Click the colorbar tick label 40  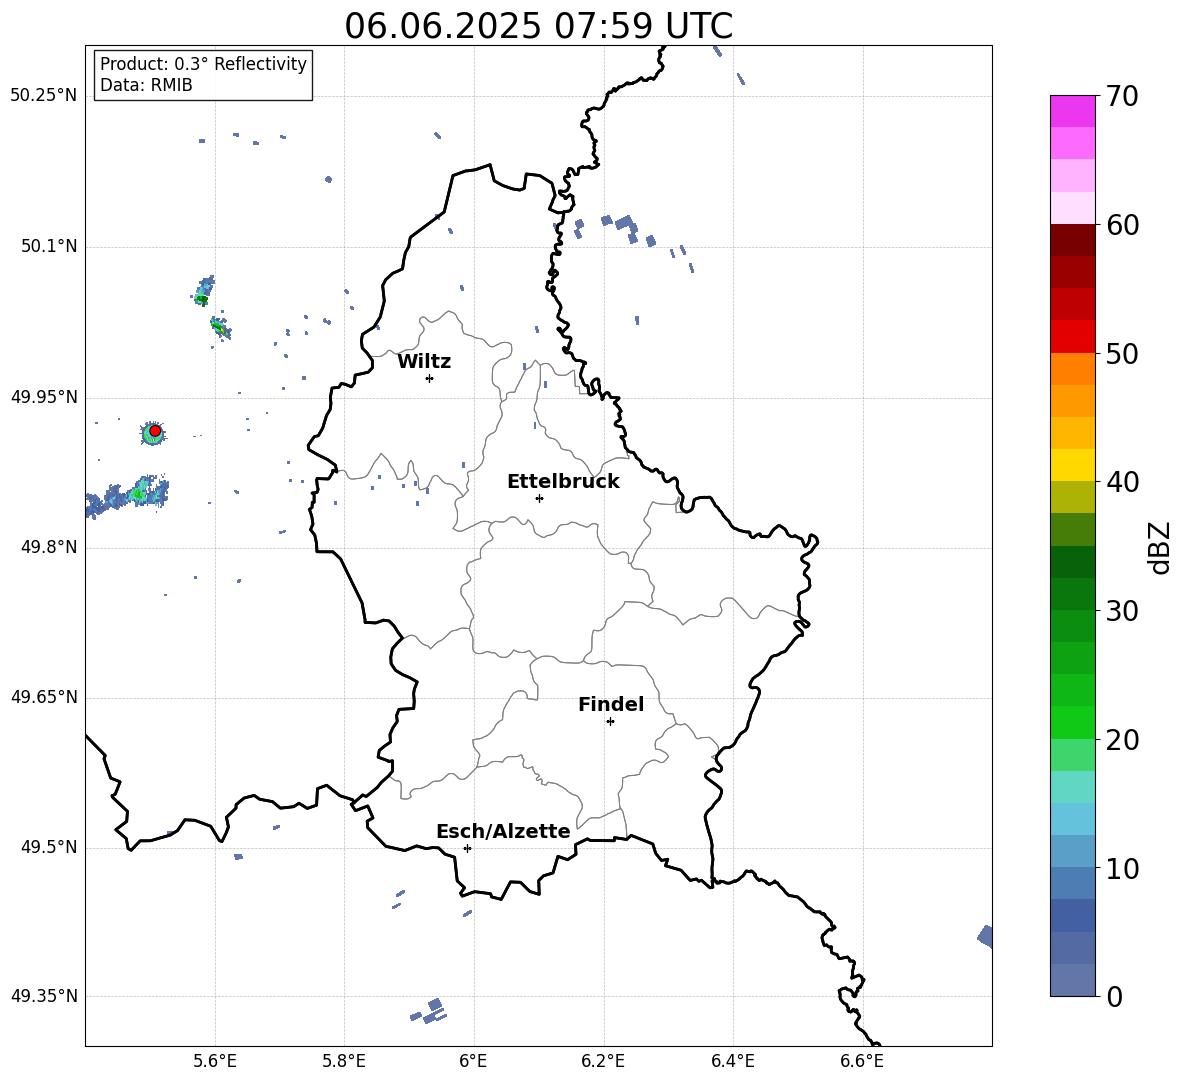click(x=1122, y=482)
